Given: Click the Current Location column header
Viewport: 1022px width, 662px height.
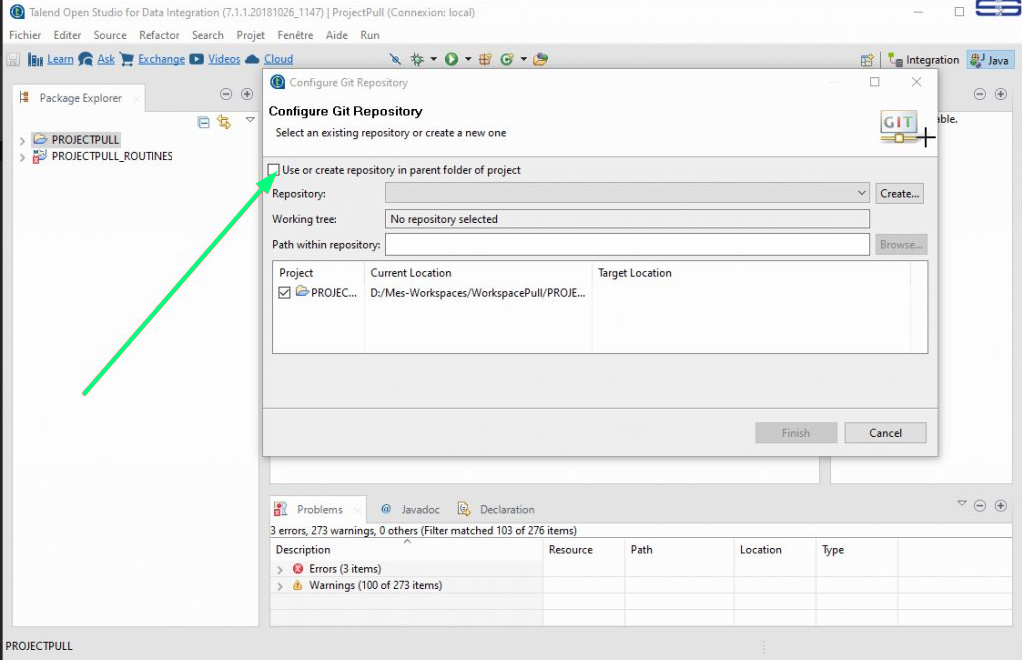Looking at the screenshot, I should (x=478, y=273).
